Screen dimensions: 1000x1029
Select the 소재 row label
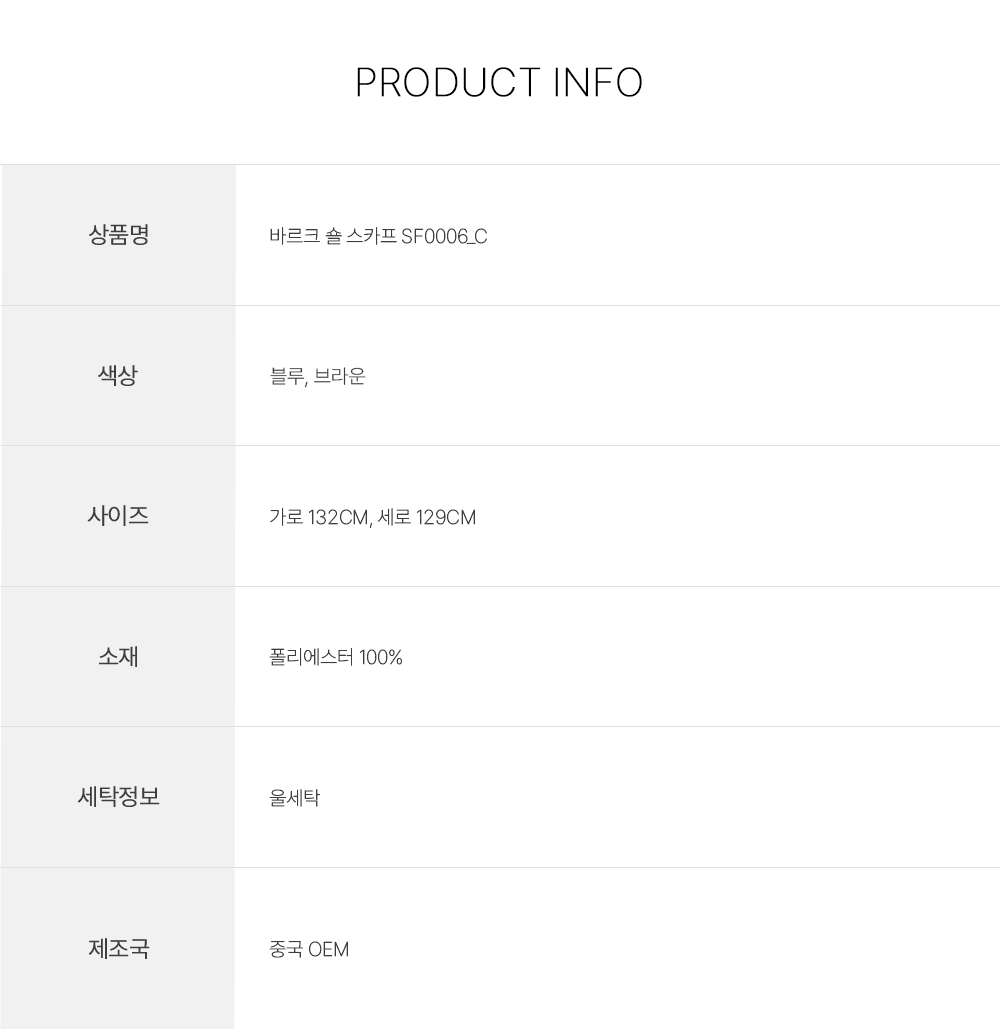coord(119,657)
